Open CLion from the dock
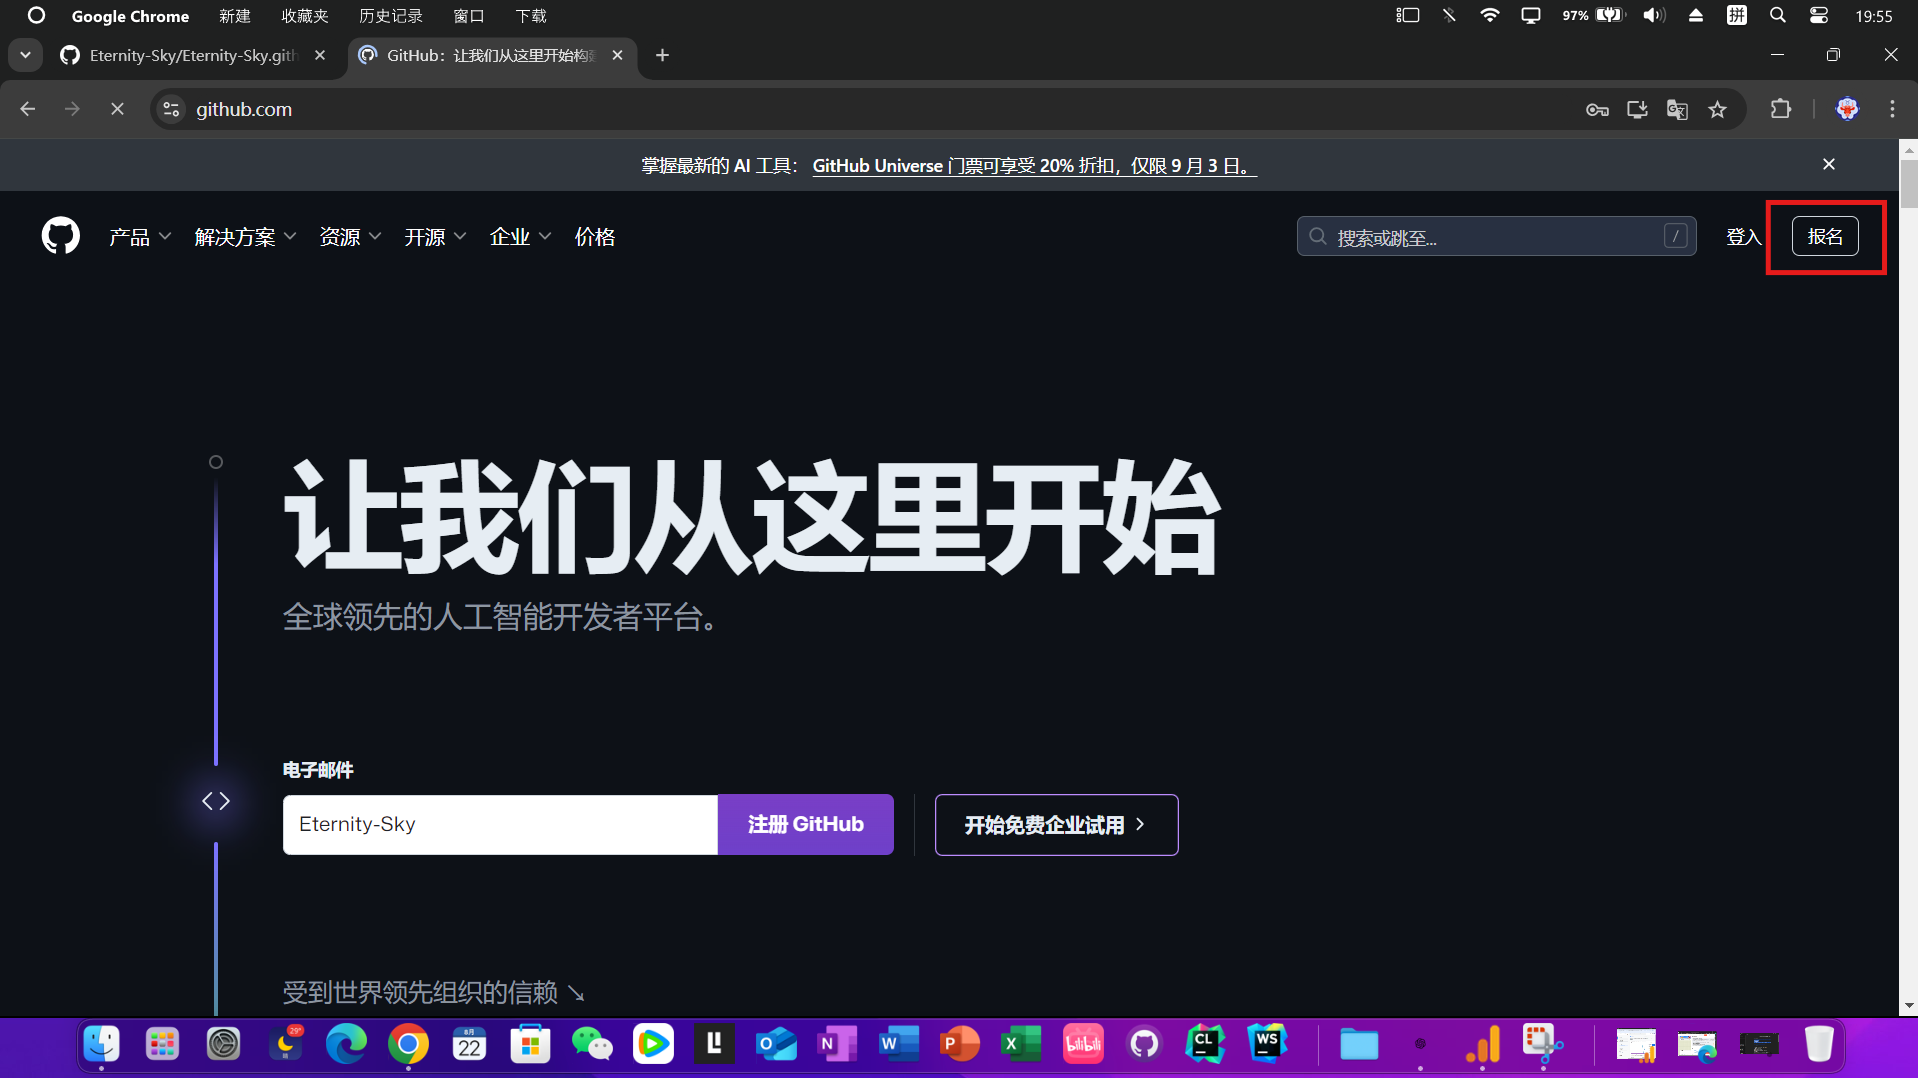 [x=1205, y=1045]
